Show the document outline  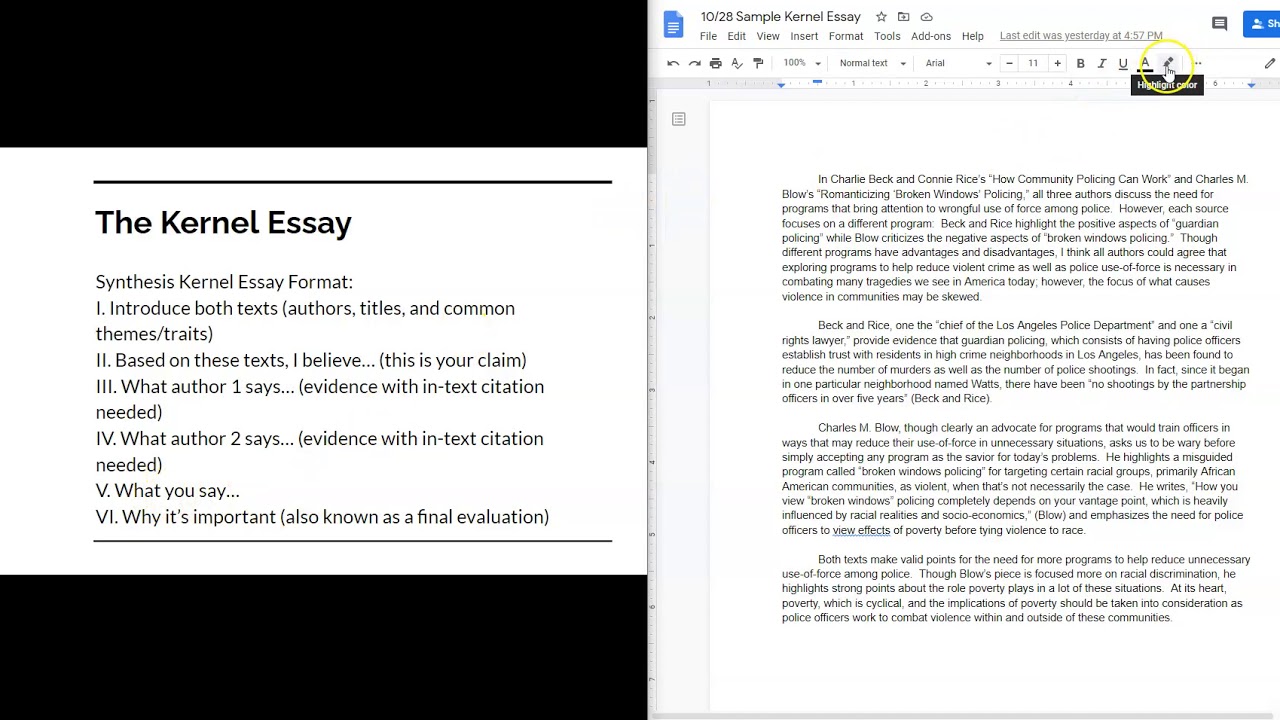tap(679, 119)
